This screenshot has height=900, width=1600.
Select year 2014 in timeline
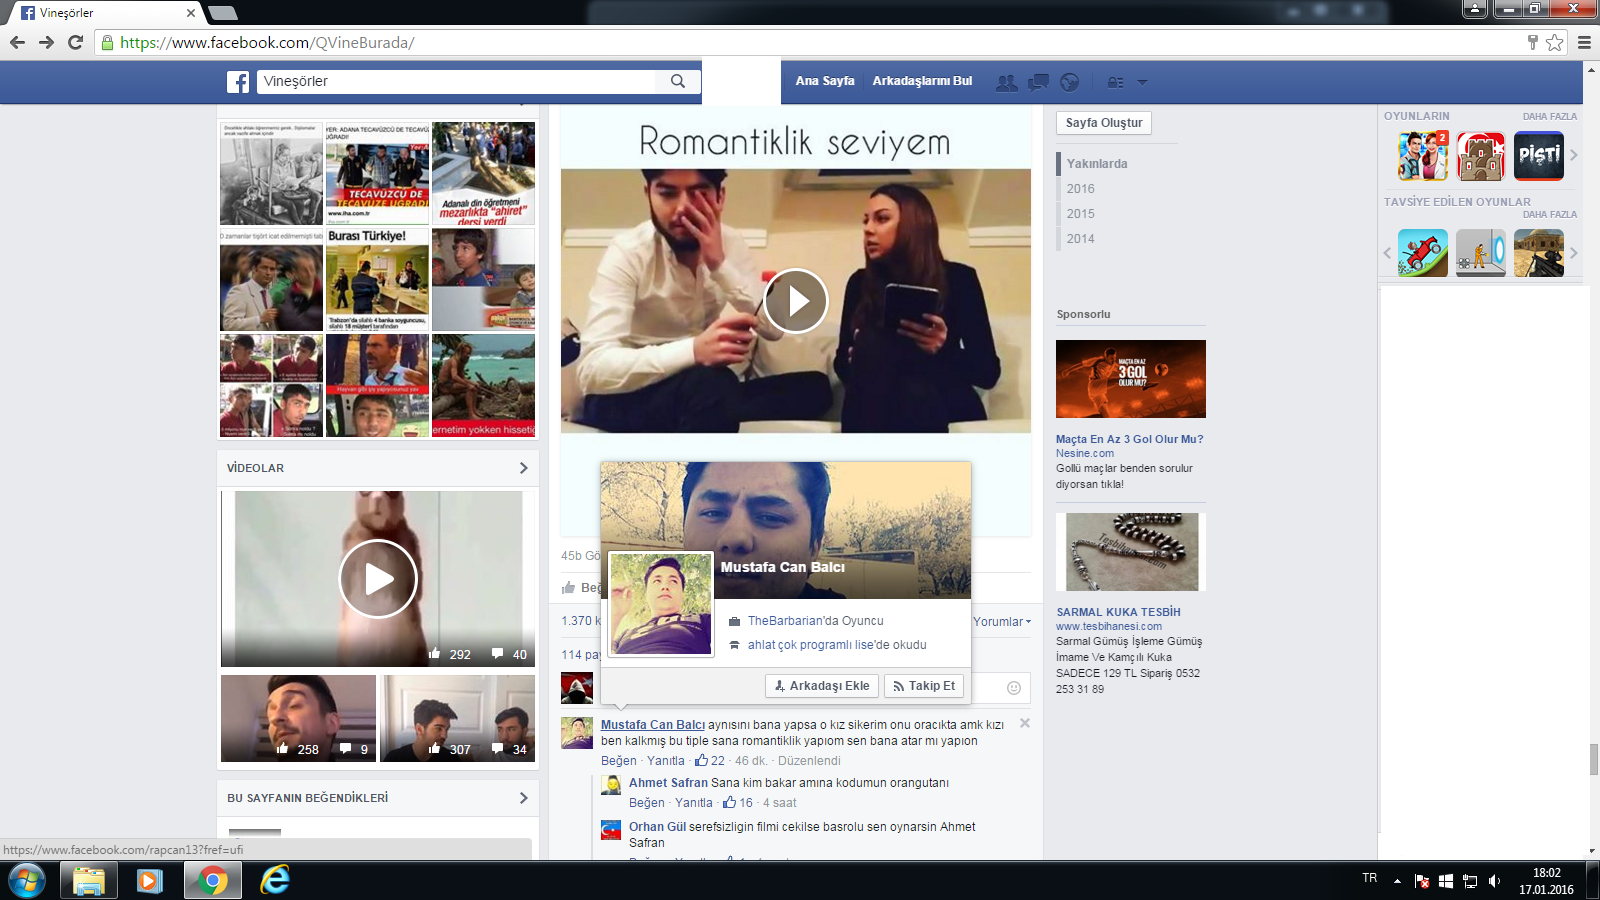pyautogui.click(x=1080, y=239)
